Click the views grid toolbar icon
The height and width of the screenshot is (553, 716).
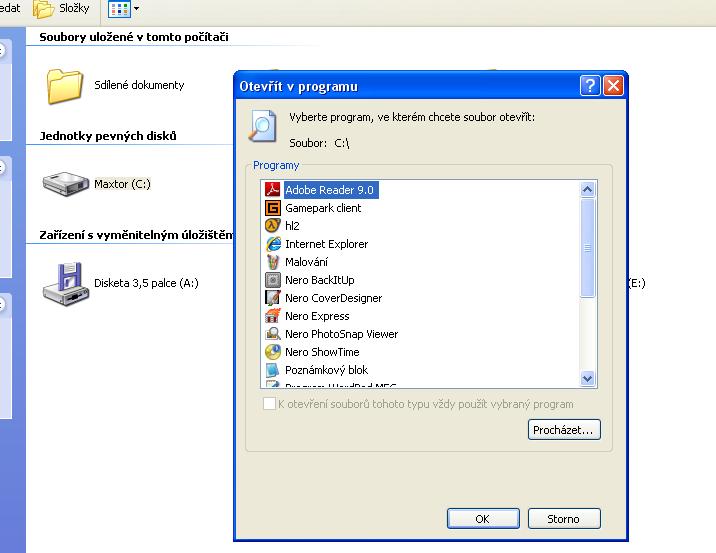tap(119, 9)
